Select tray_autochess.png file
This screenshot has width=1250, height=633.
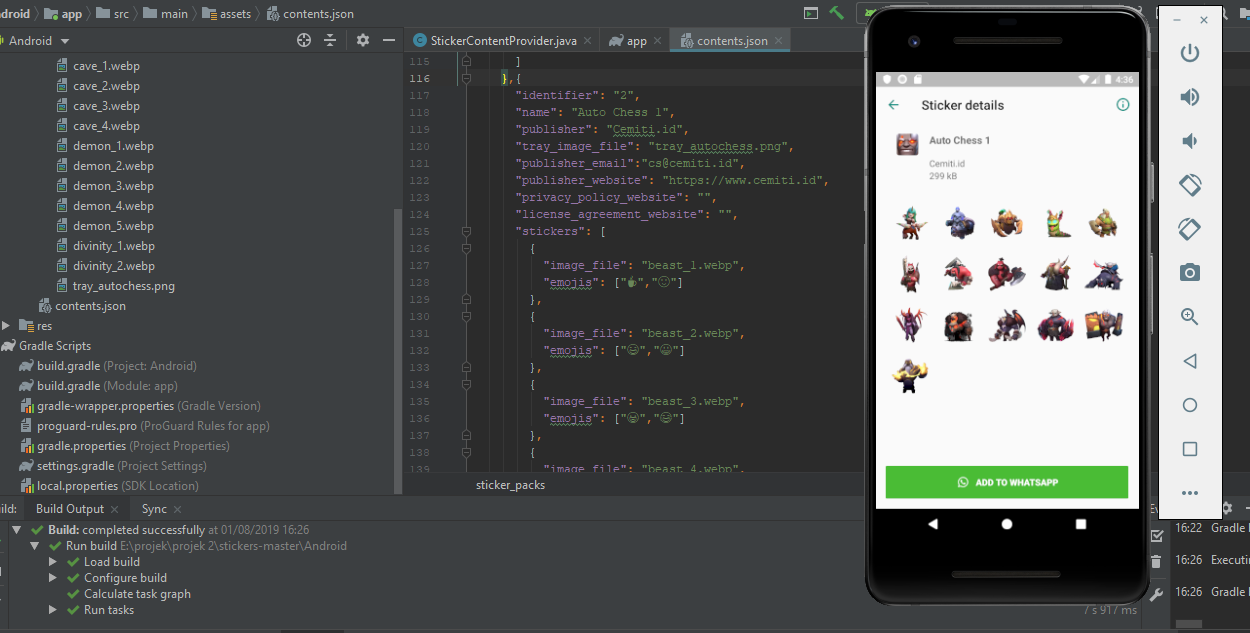pos(115,286)
